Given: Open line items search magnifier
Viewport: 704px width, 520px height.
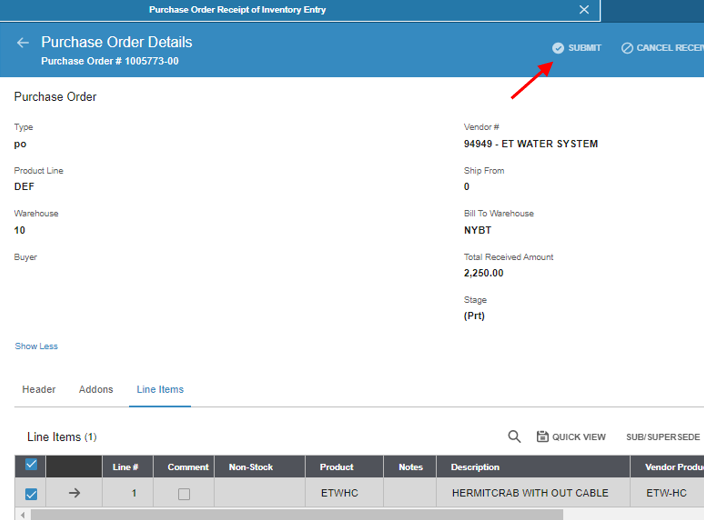Looking at the screenshot, I should point(514,436).
